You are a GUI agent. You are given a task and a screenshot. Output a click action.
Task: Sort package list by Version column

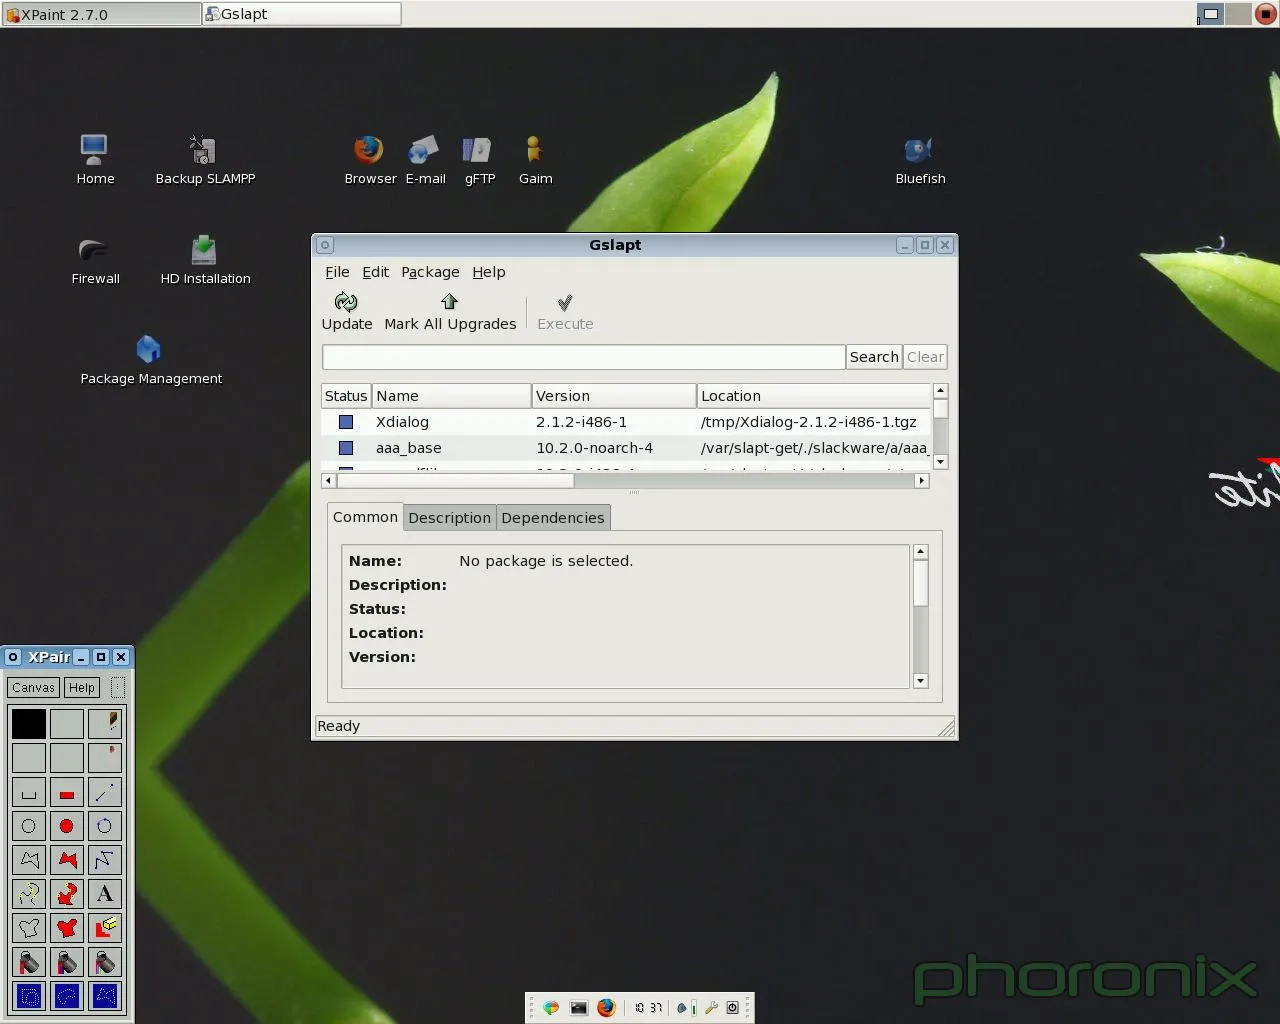(613, 396)
